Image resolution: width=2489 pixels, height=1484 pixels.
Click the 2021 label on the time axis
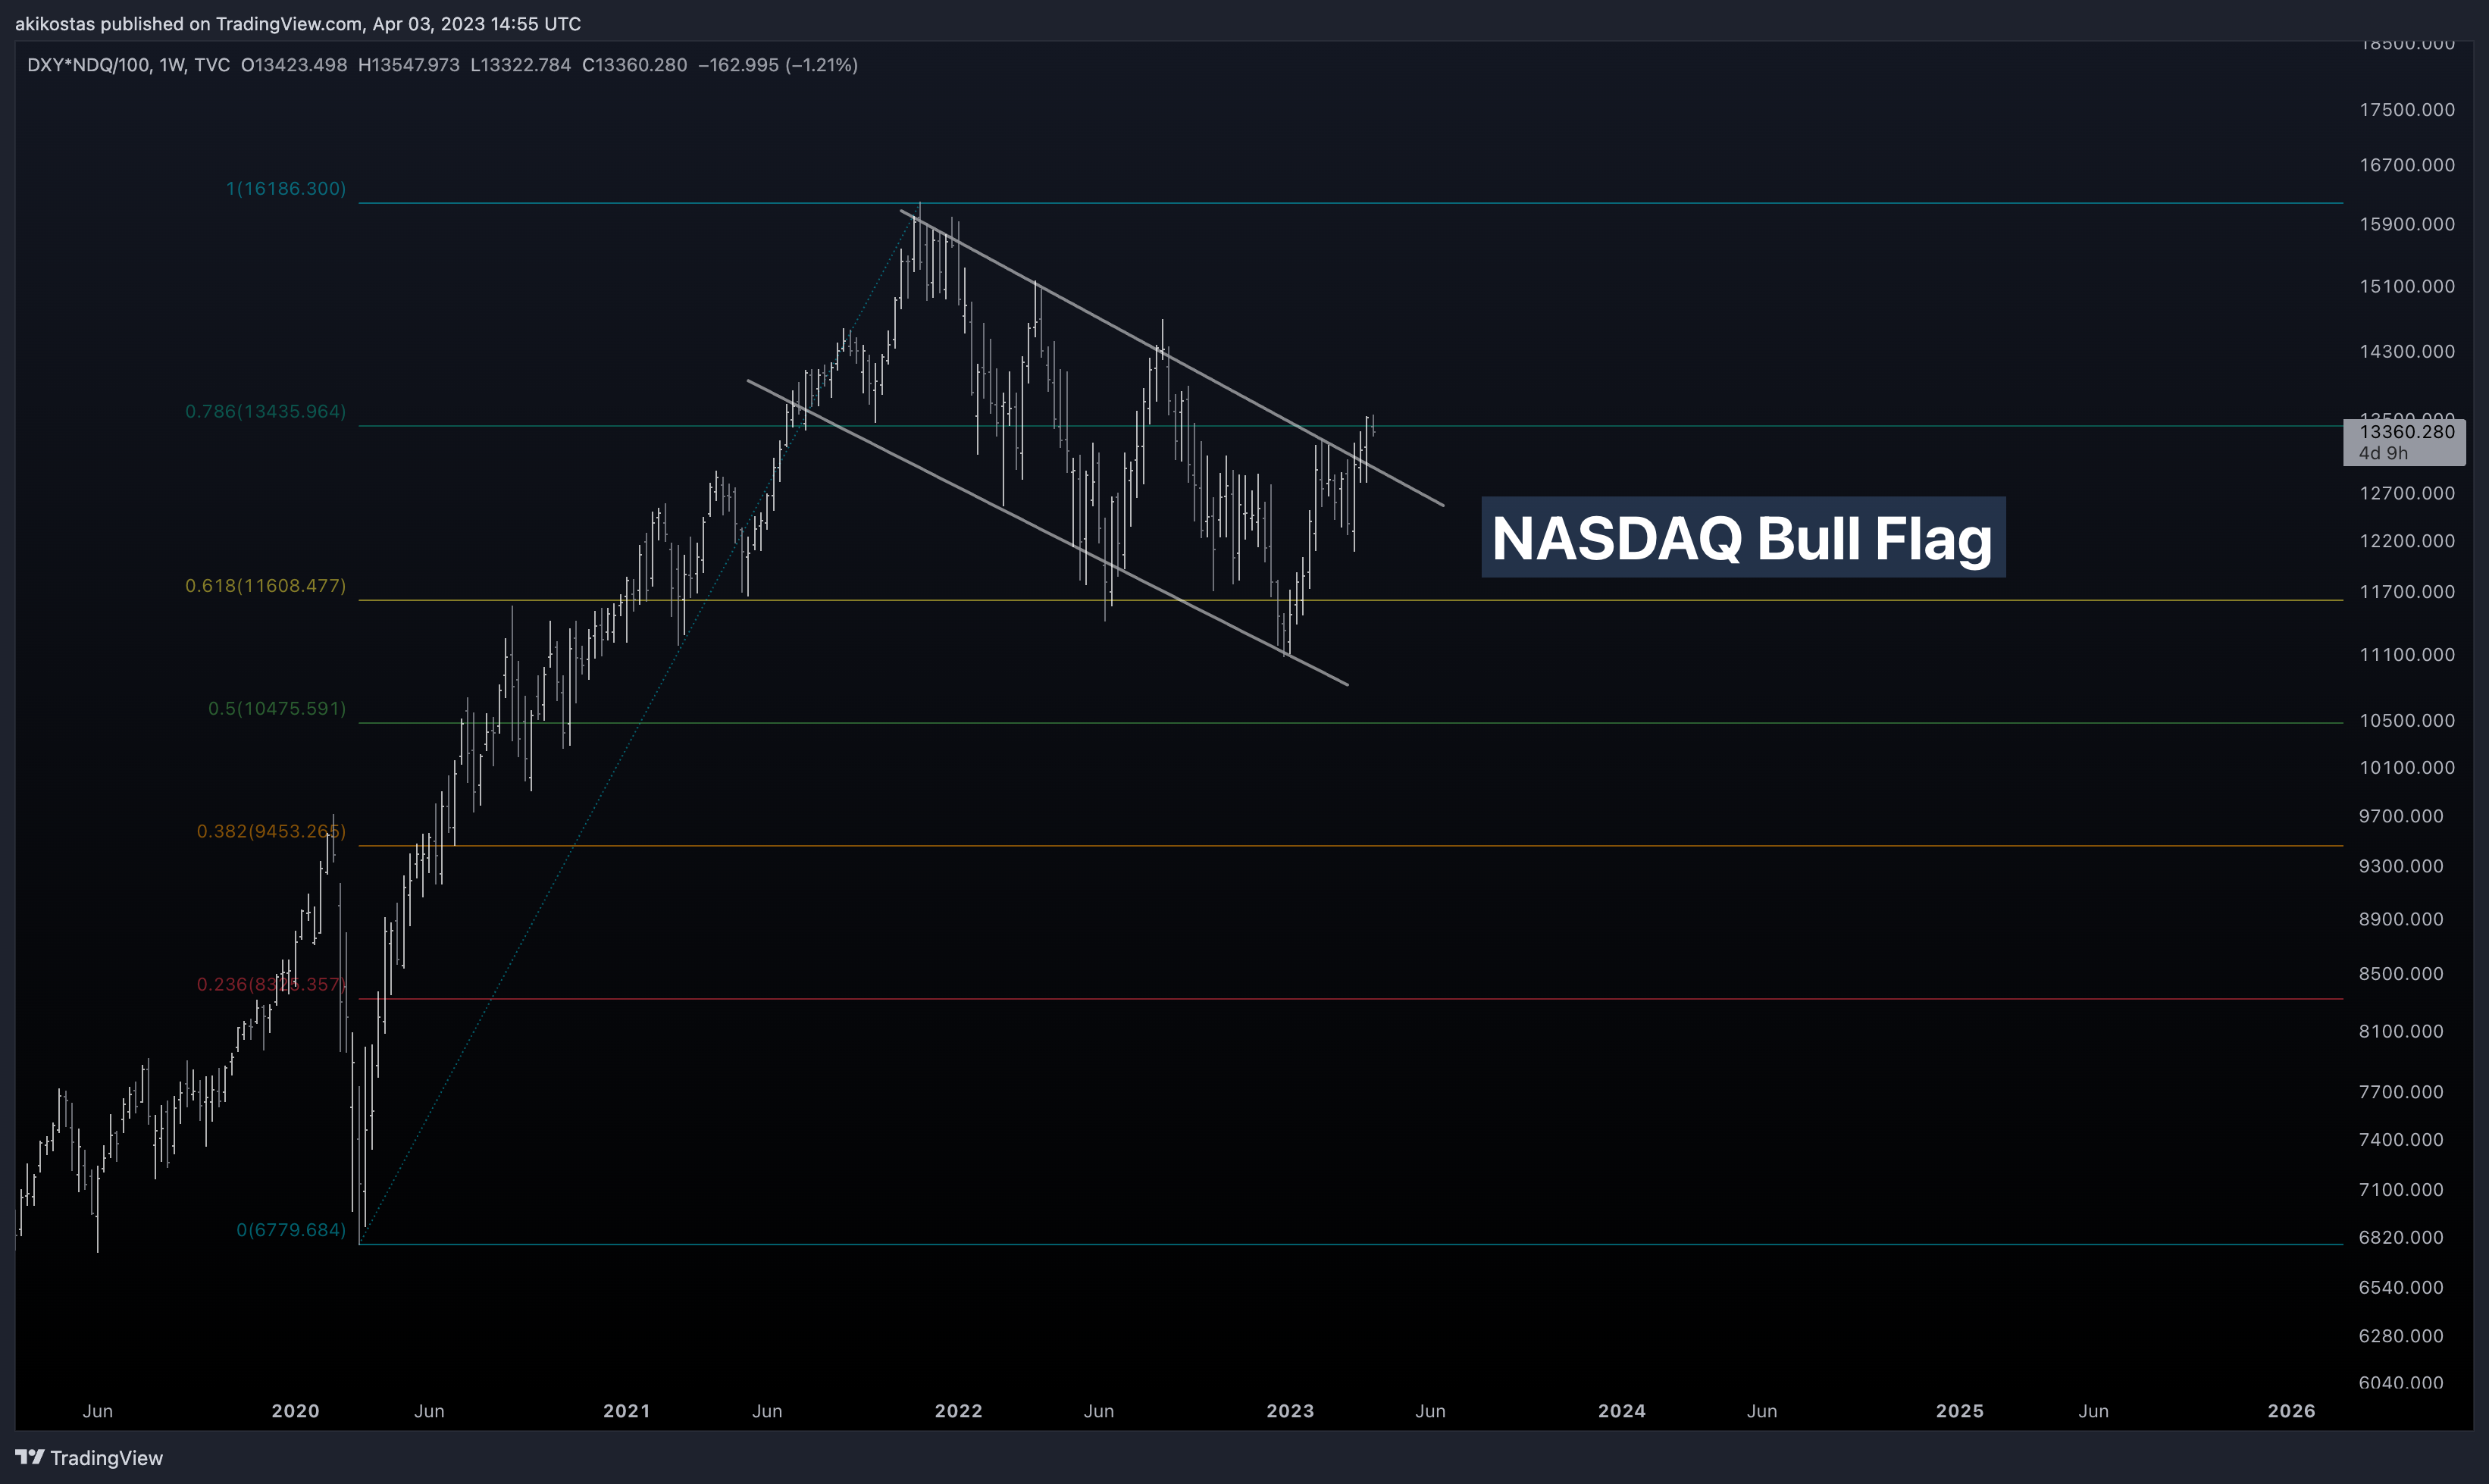coord(627,1411)
